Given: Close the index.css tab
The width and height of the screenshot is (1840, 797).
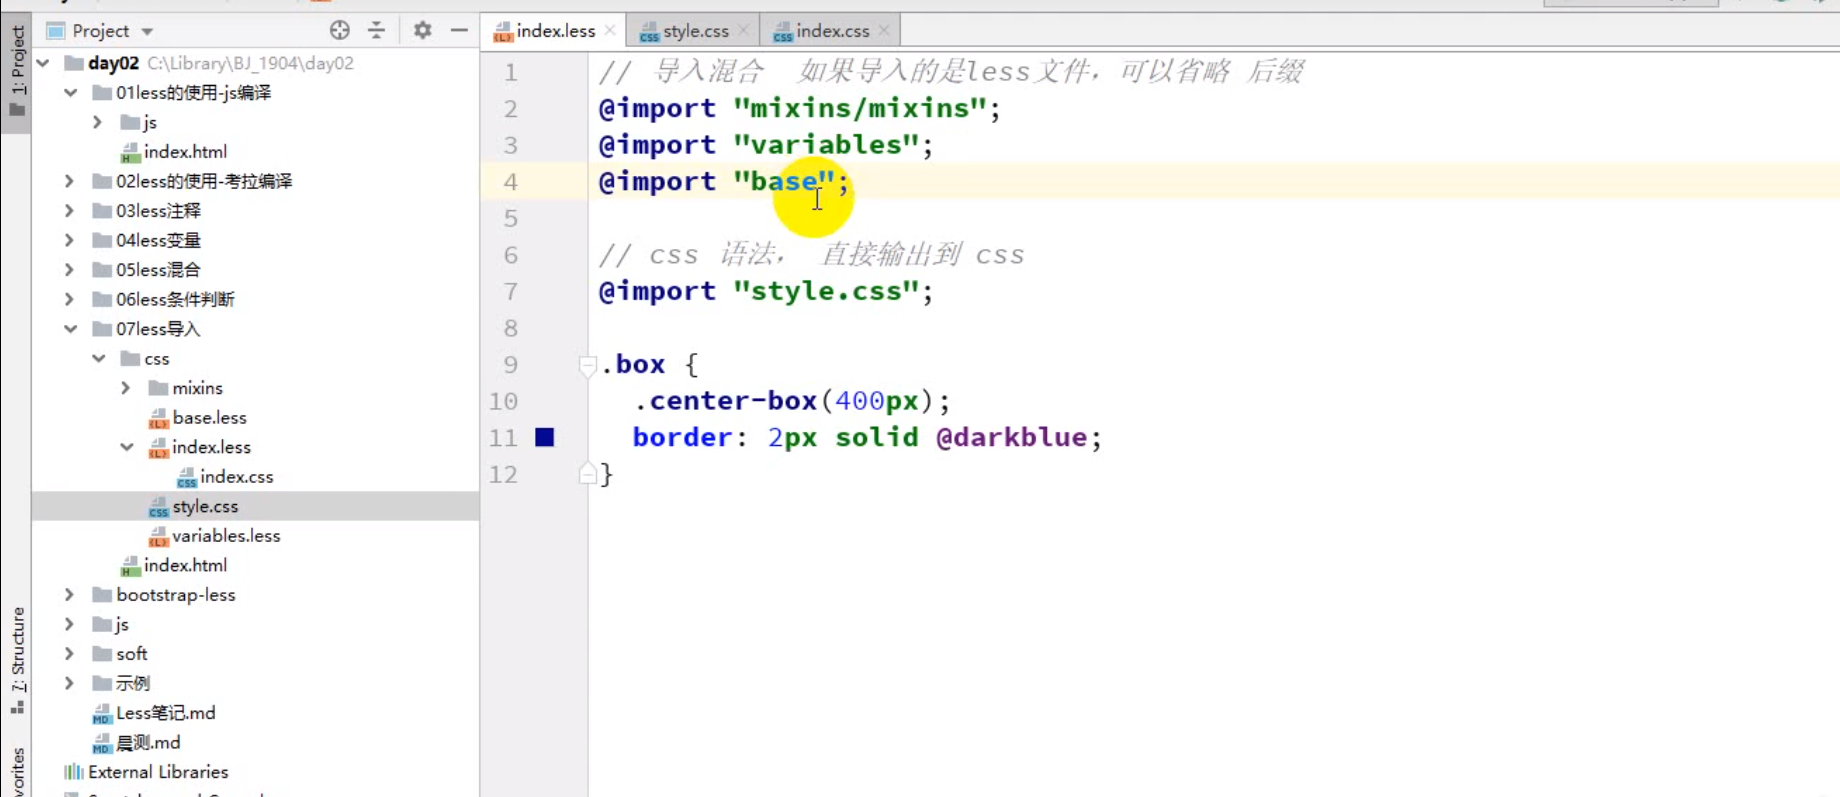Looking at the screenshot, I should tap(884, 31).
